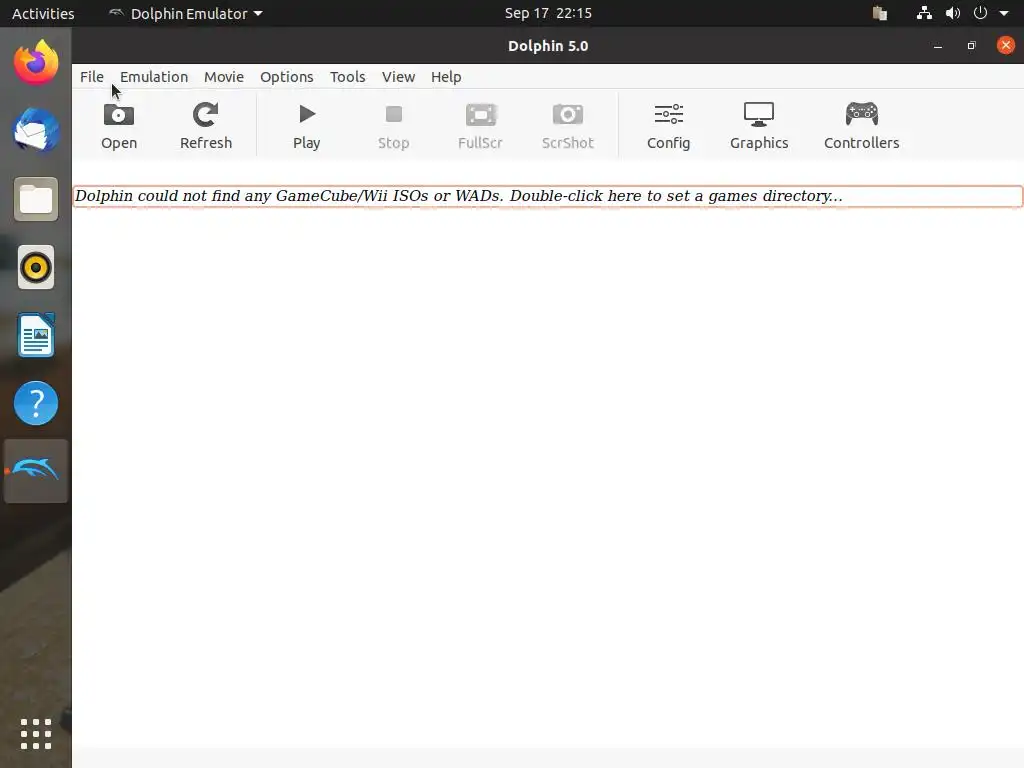Take a screenshot with ScrShot icon
1024x768 pixels.
click(568, 125)
